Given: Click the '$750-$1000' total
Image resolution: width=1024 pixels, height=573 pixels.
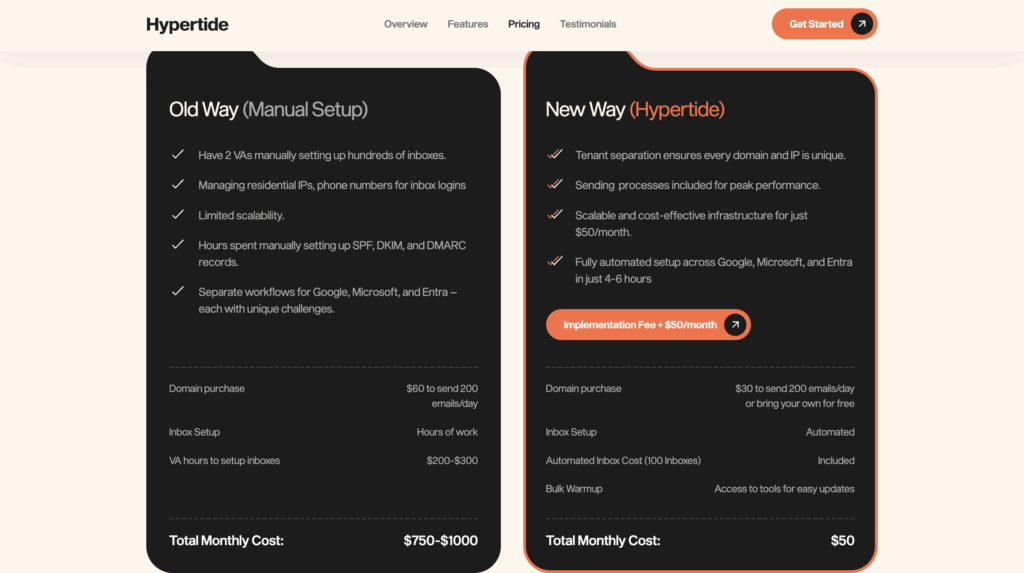Looking at the screenshot, I should [x=440, y=540].
